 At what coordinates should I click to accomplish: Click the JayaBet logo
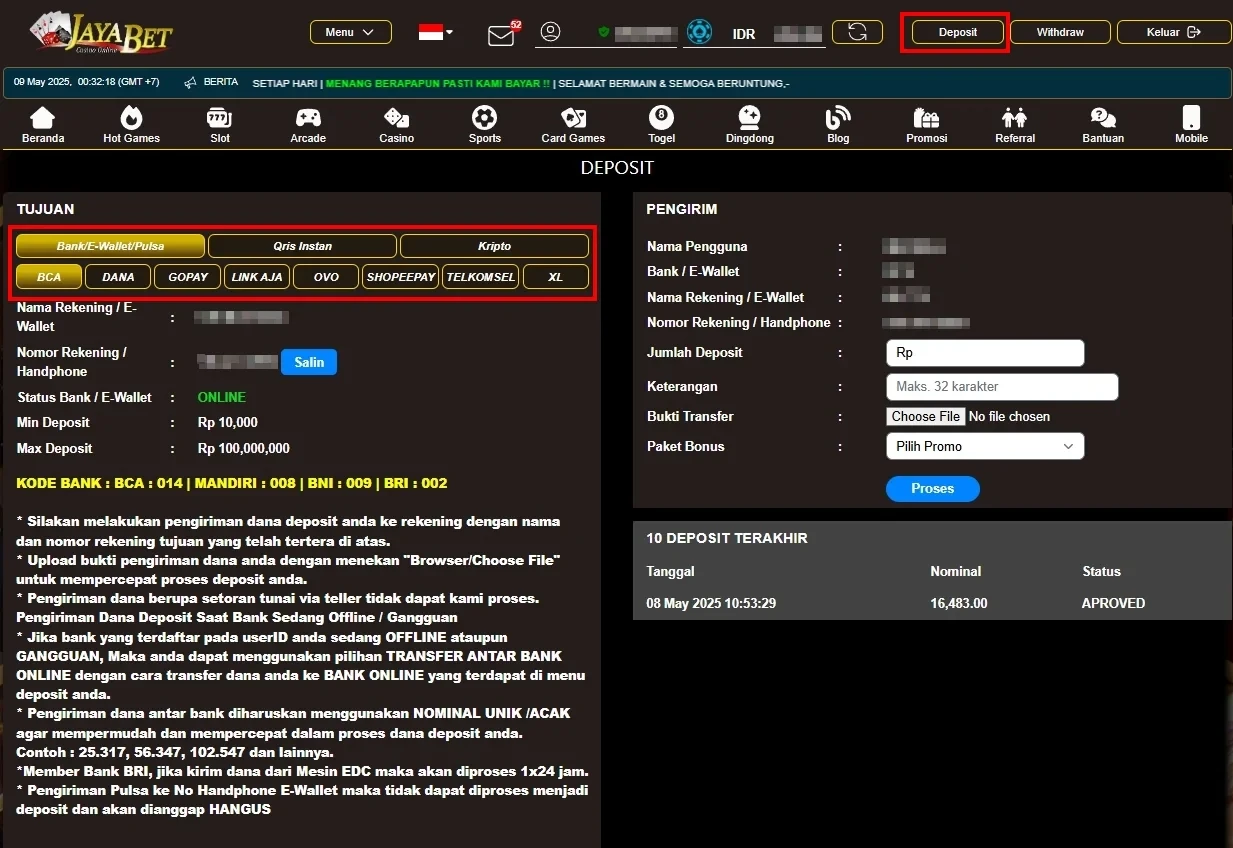coord(101,32)
